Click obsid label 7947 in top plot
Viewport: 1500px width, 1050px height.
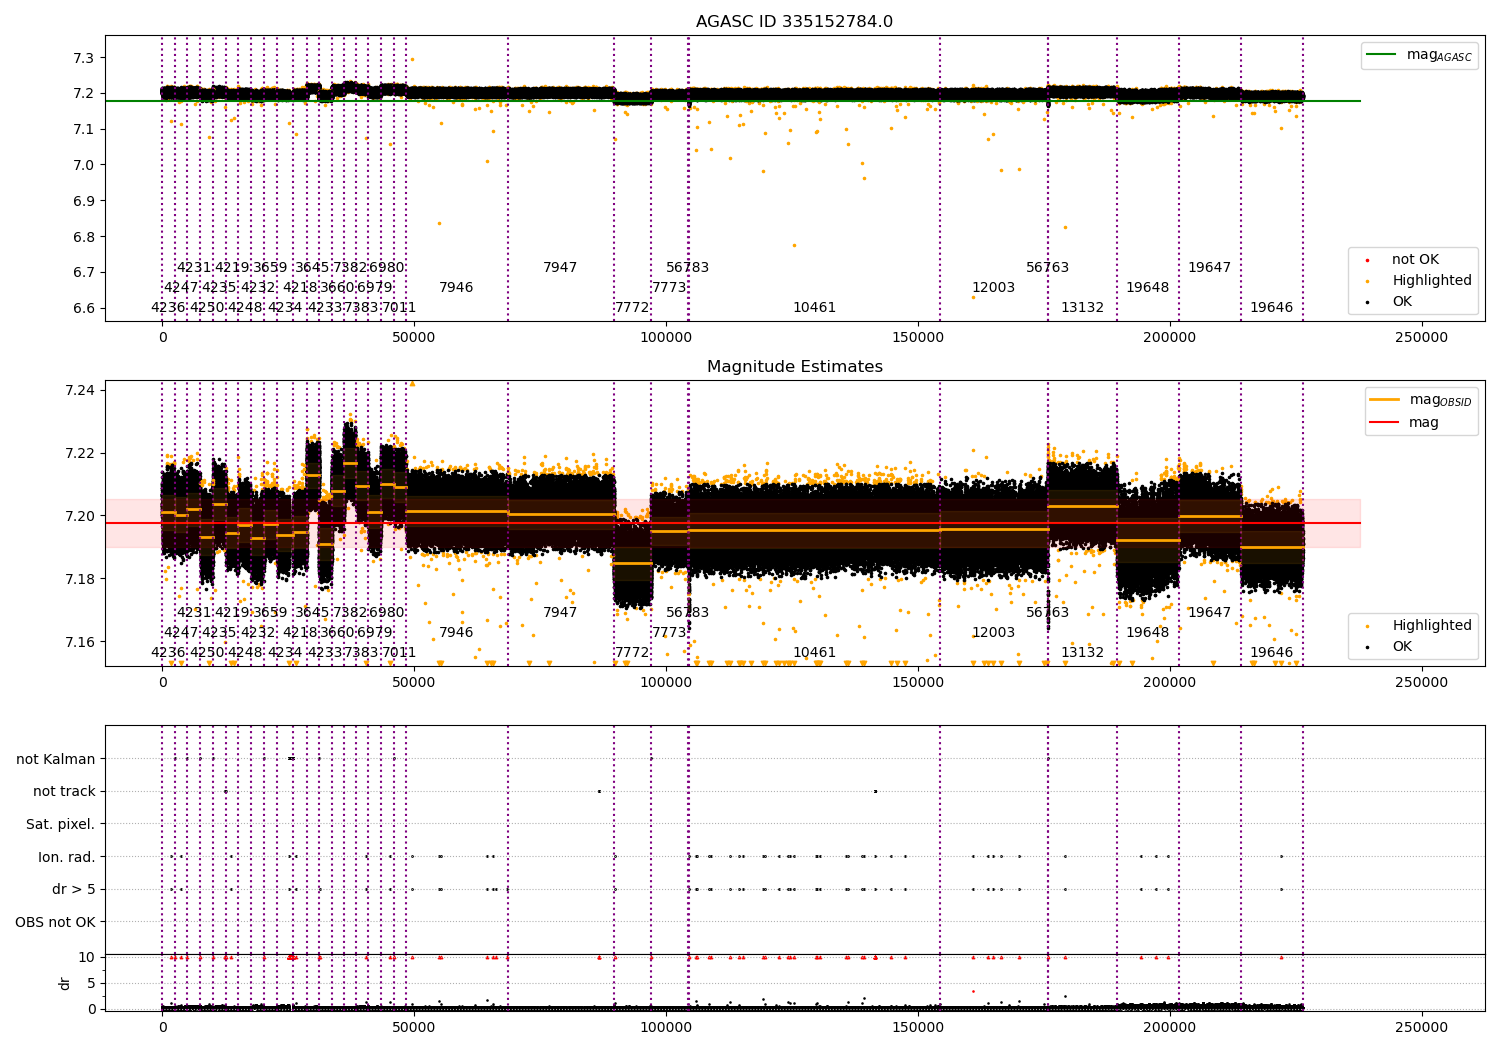560,268
